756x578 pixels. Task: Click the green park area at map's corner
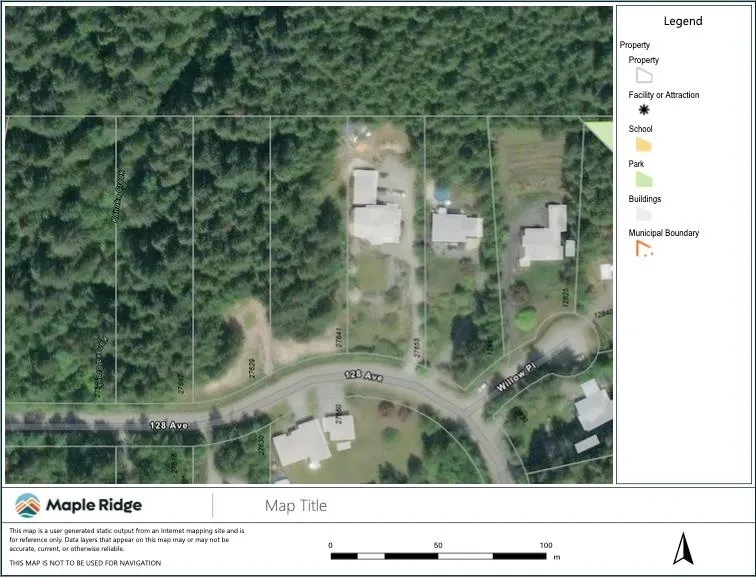click(600, 134)
